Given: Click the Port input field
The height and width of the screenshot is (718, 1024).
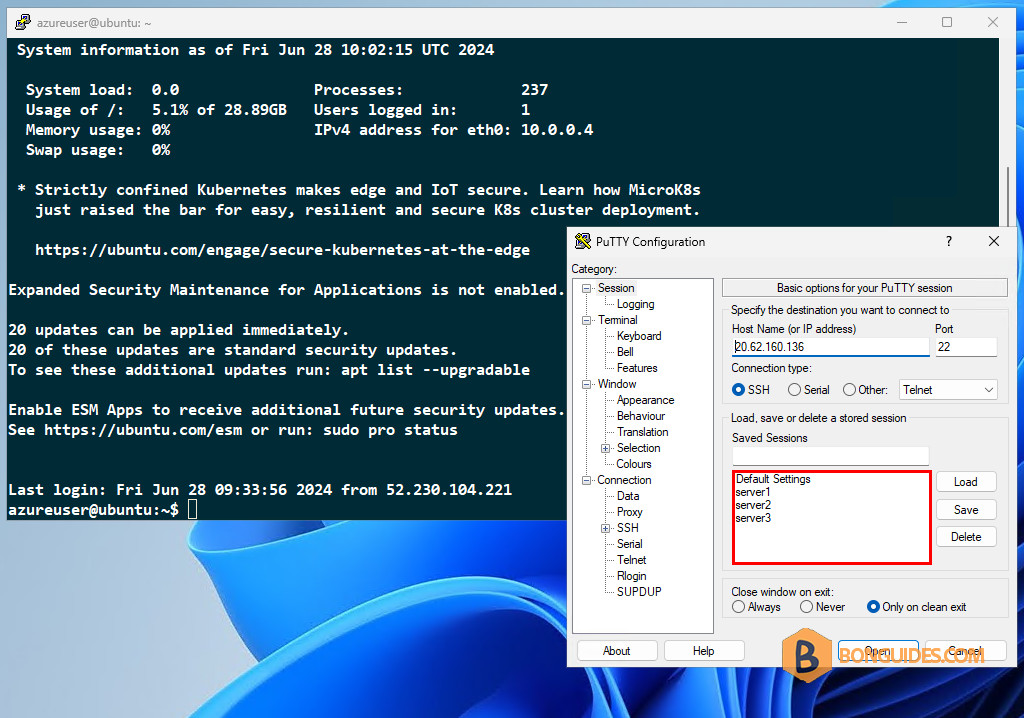Looking at the screenshot, I should click(x=966, y=347).
